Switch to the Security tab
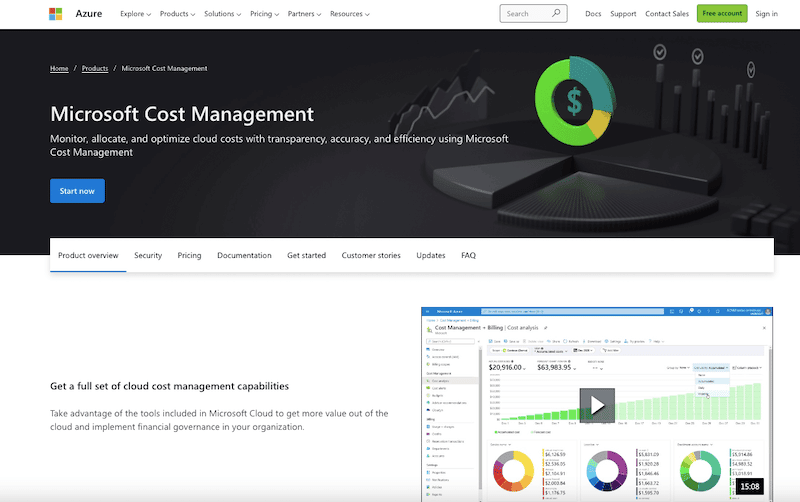Viewport: 800px width, 502px height. click(148, 255)
